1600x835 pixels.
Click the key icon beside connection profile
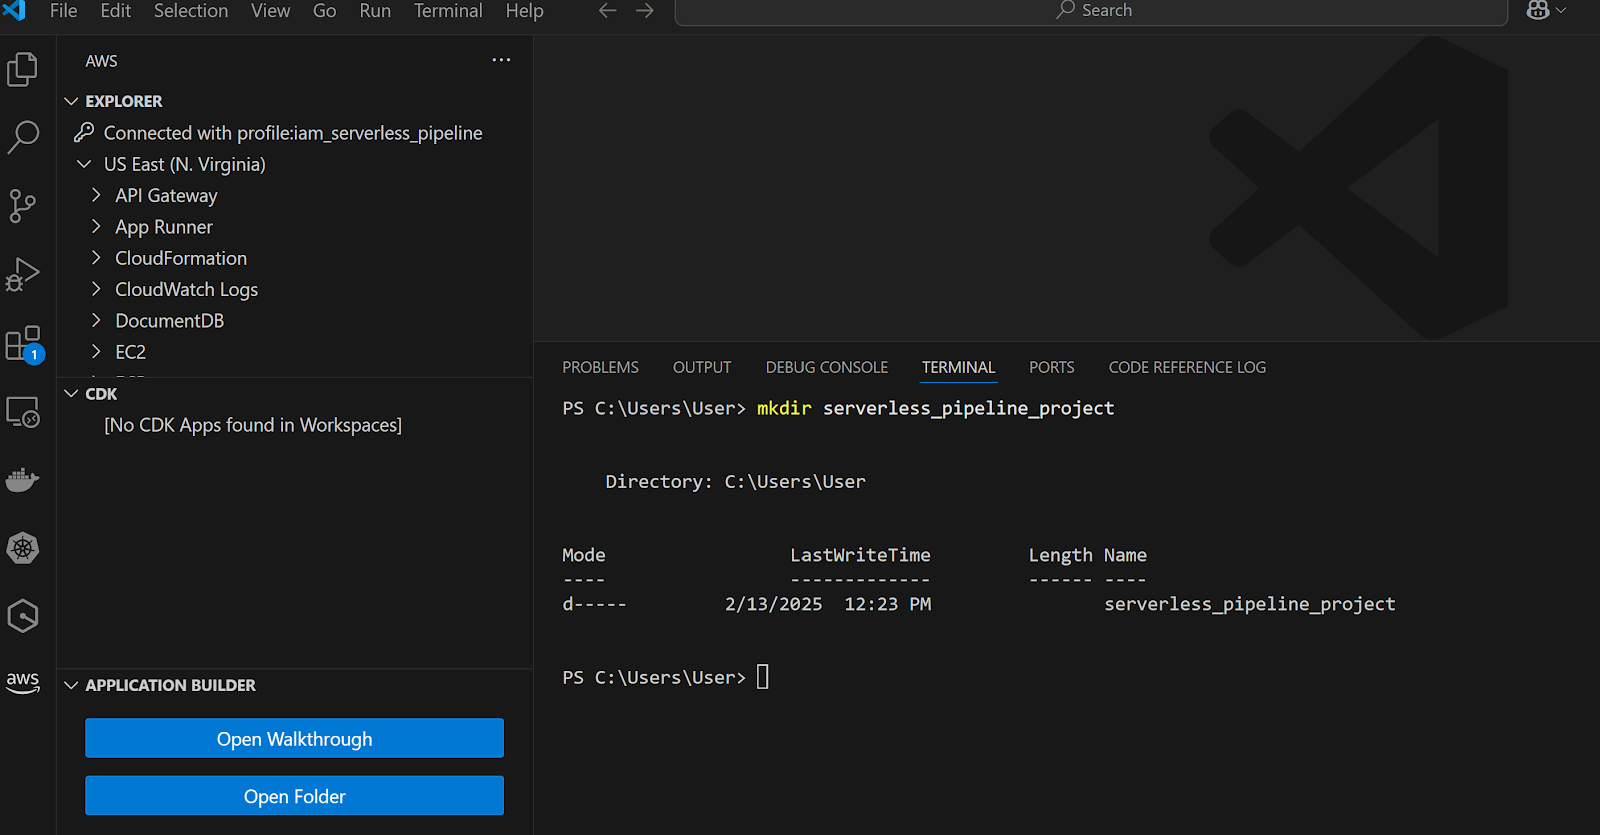point(84,132)
